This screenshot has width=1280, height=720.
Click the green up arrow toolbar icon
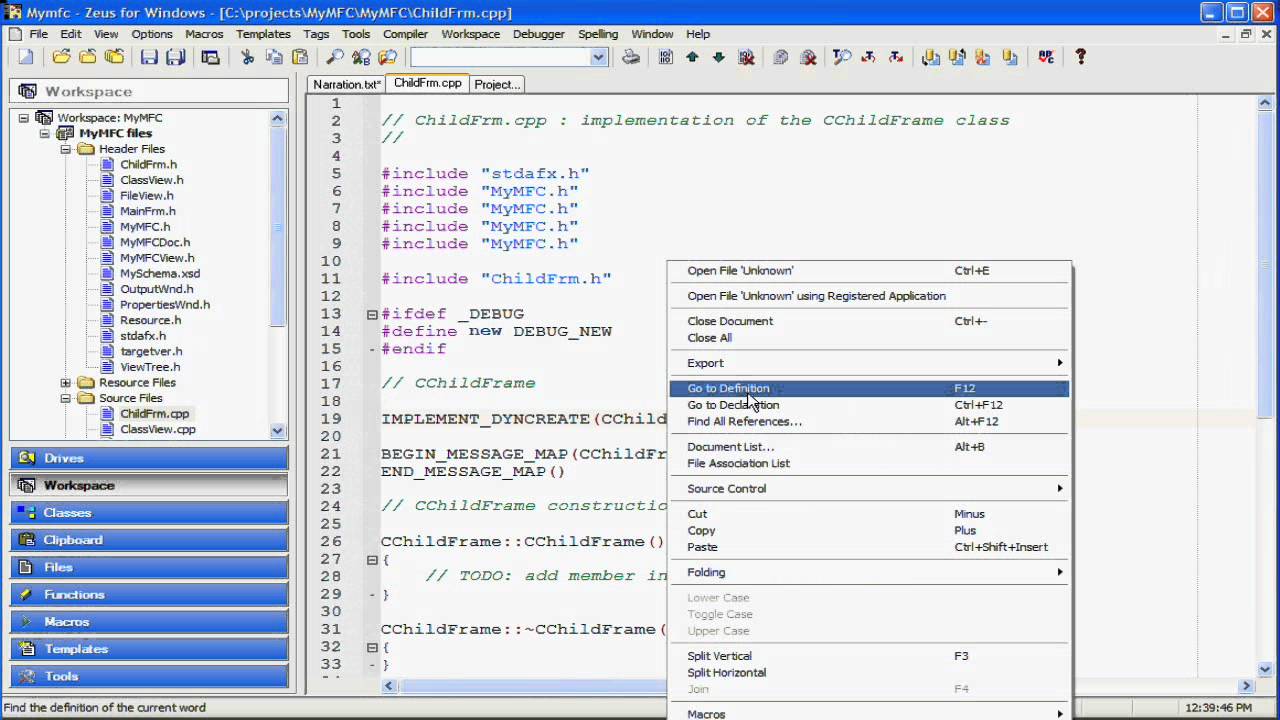pos(692,57)
